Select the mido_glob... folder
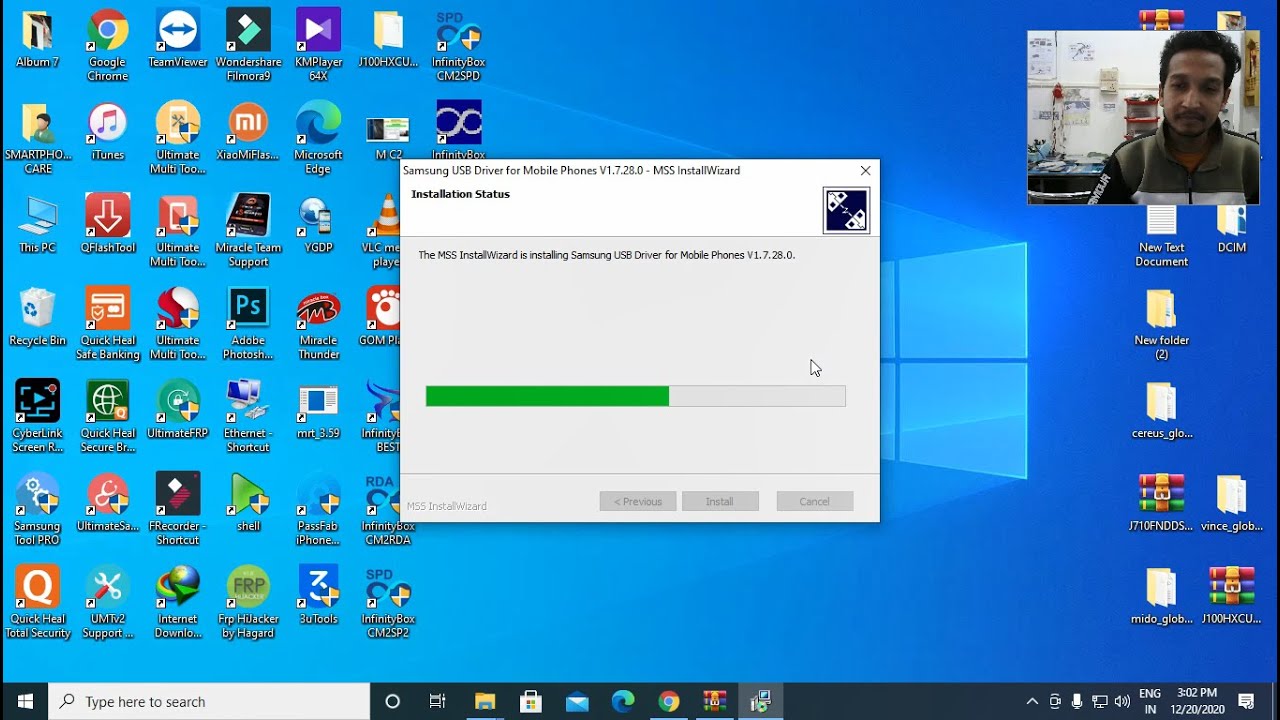Viewport: 1280px width, 720px height. pyautogui.click(x=1162, y=597)
